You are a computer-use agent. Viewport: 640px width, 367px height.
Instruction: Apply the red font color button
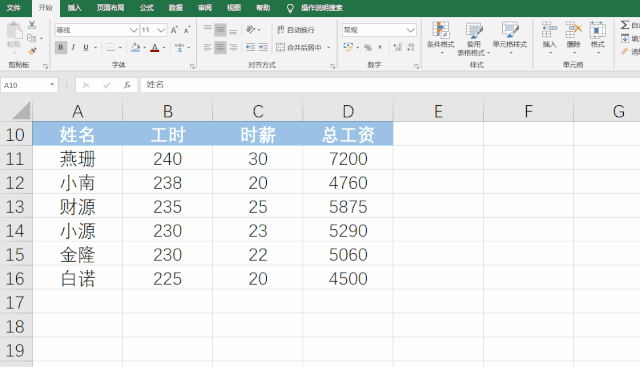(x=155, y=48)
